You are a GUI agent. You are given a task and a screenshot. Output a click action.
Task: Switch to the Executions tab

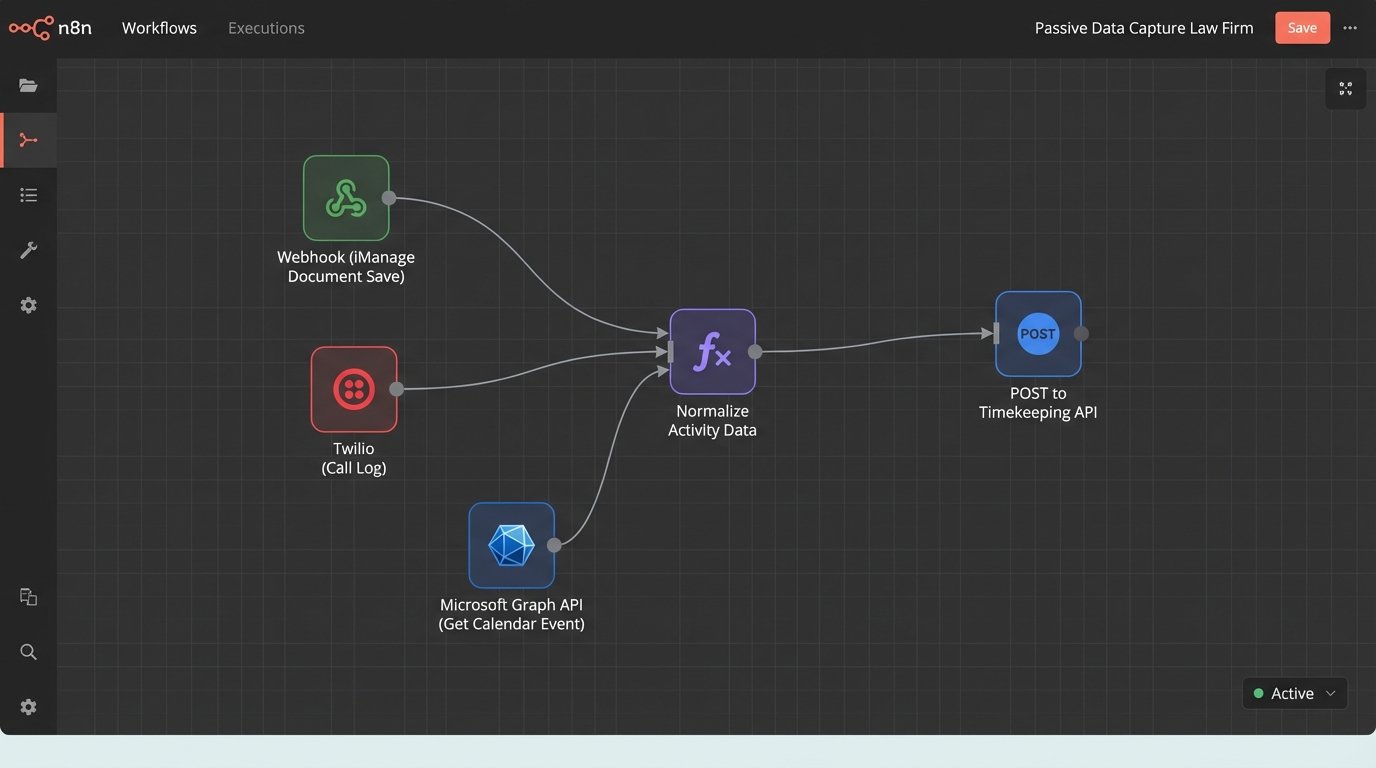266,28
